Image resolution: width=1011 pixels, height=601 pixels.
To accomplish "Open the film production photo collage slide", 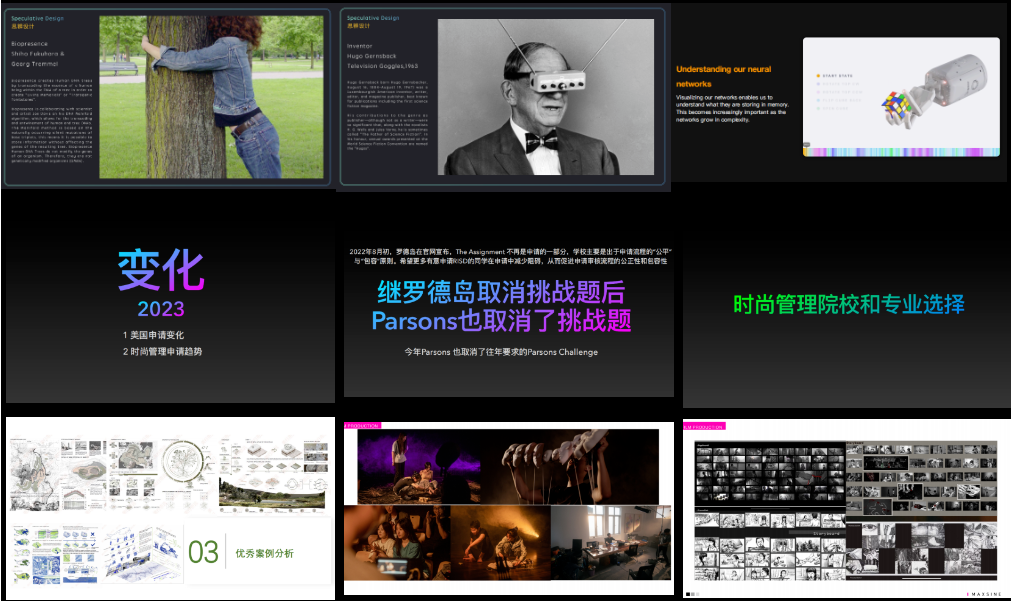I will pos(509,508).
